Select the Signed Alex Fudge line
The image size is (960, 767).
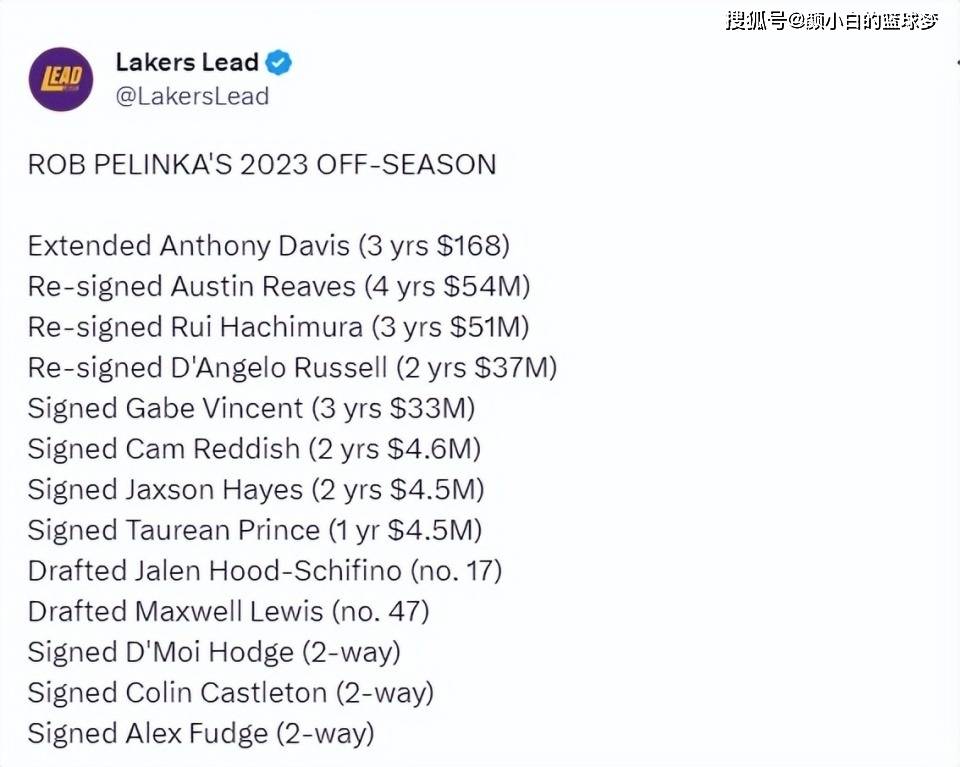pyautogui.click(x=200, y=733)
